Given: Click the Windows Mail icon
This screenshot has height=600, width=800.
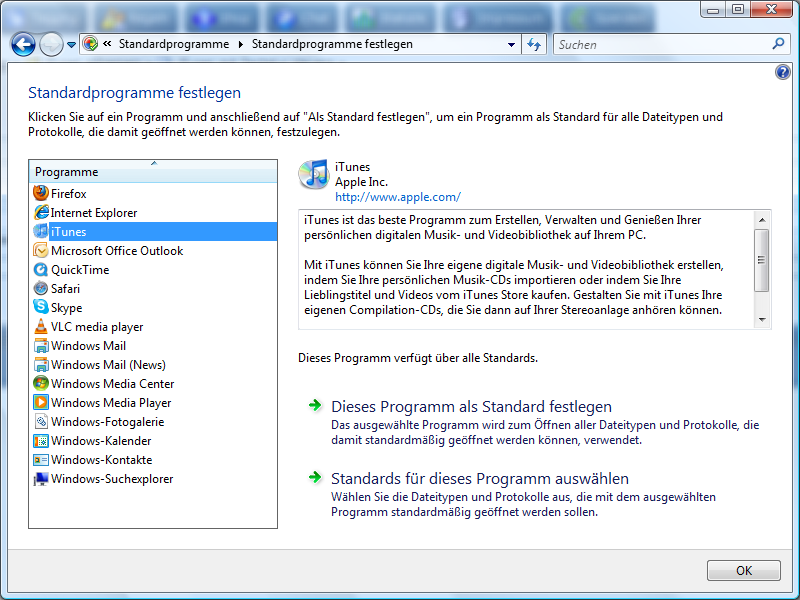Looking at the screenshot, I should [41, 345].
